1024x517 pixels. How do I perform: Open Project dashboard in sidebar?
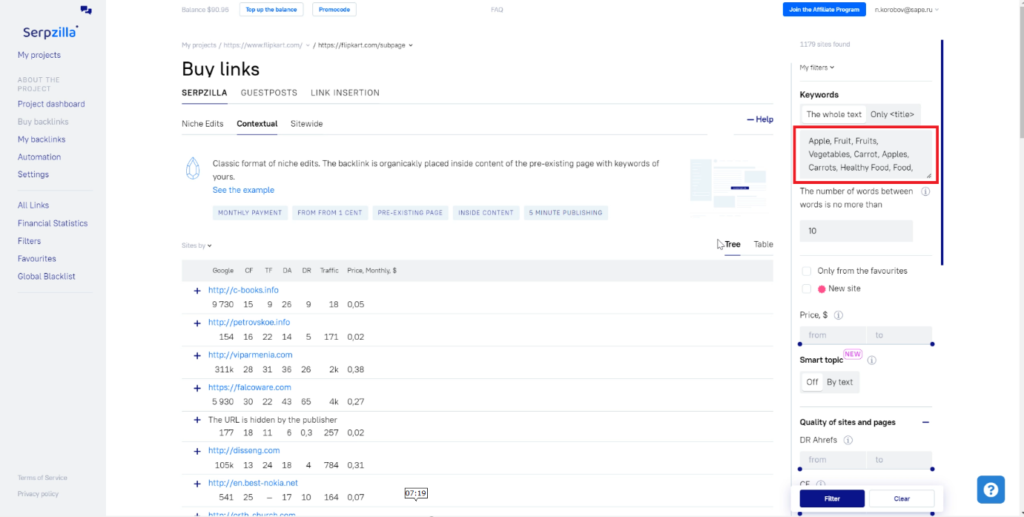click(x=51, y=104)
